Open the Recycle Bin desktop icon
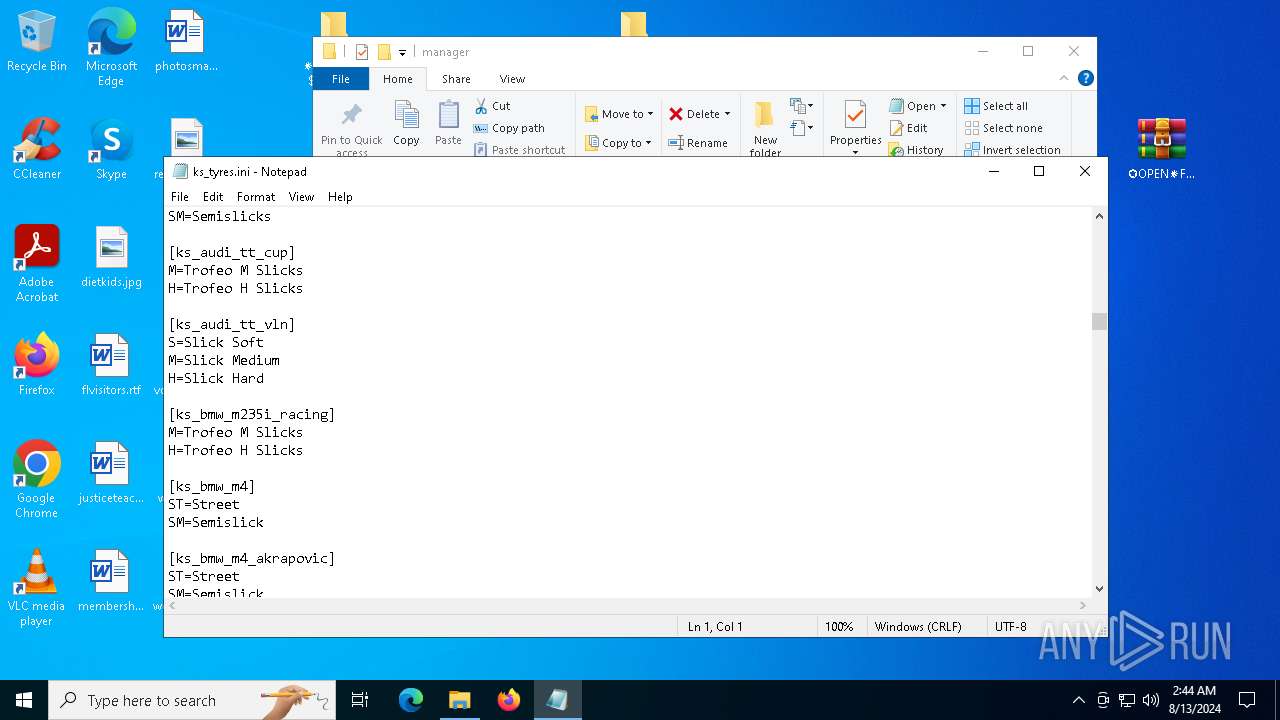This screenshot has height=720, width=1280. [x=37, y=41]
